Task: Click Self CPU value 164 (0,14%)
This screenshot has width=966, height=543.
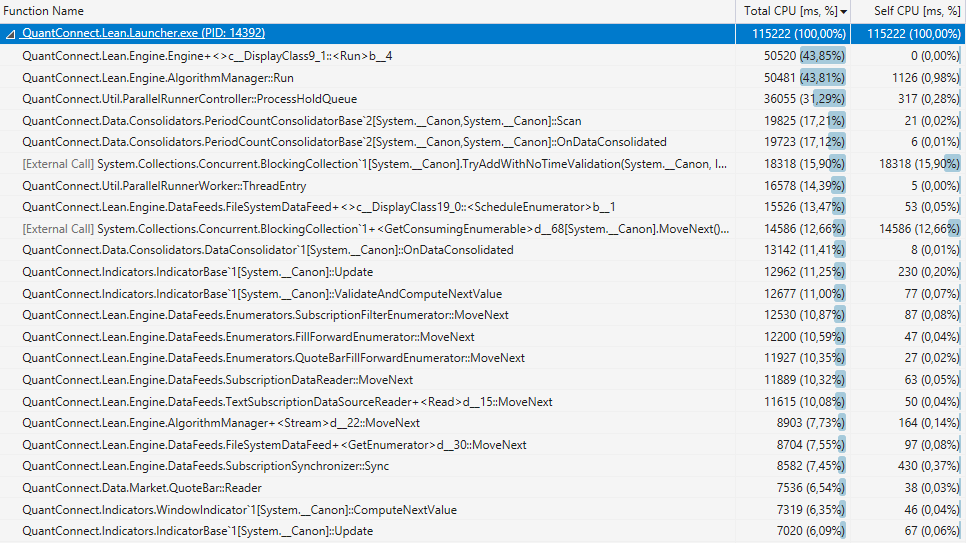Action: 929,423
